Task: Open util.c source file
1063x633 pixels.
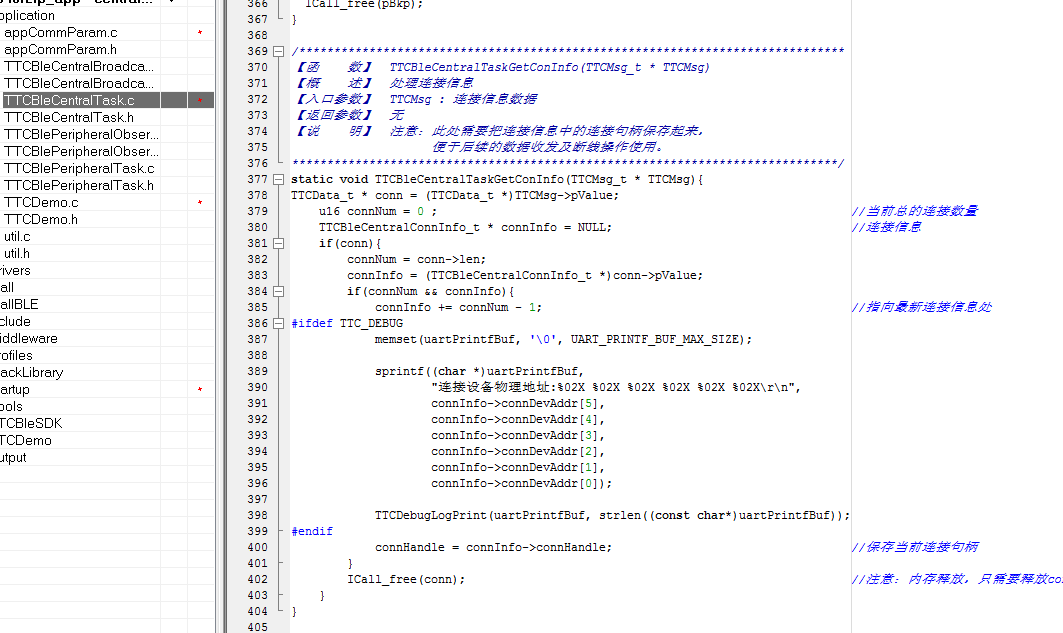Action: click(17, 237)
